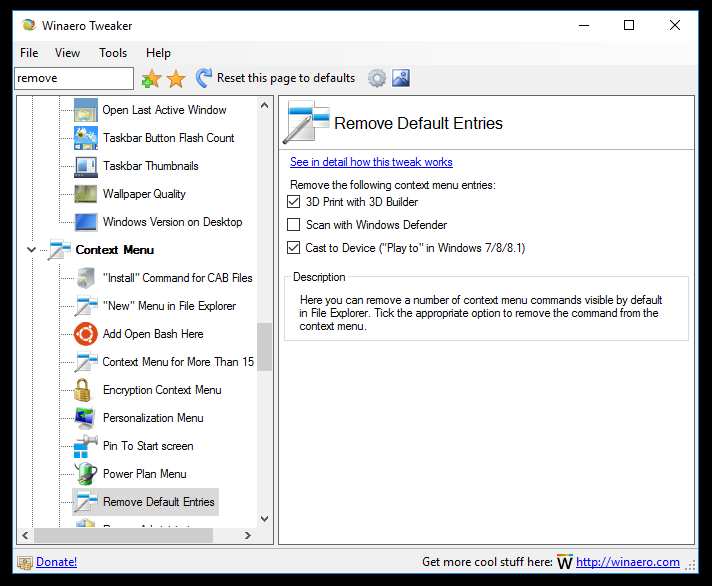Click Ubuntu icon for Add Open Bash Here

coord(86,334)
